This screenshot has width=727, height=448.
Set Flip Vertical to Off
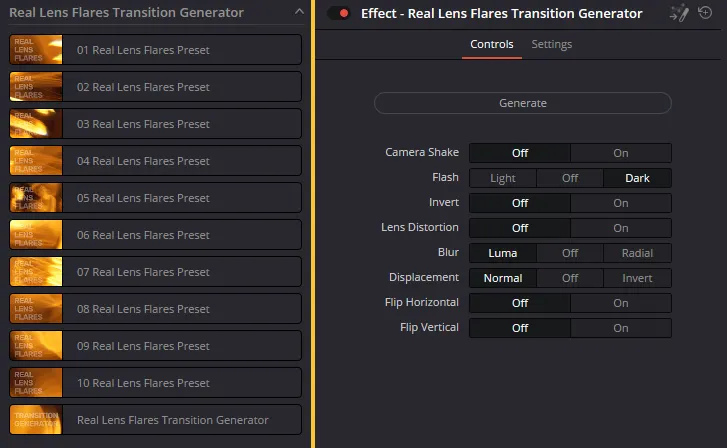(x=520, y=328)
